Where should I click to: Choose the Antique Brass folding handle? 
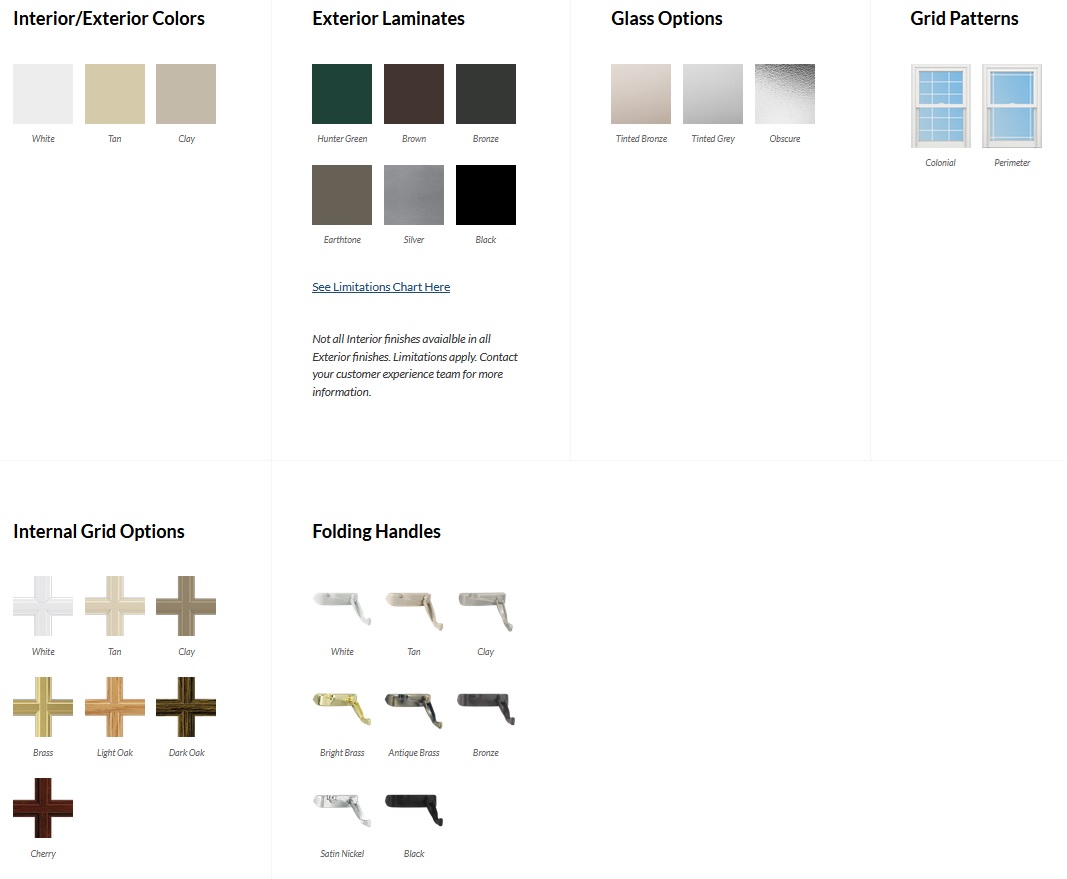pos(414,707)
